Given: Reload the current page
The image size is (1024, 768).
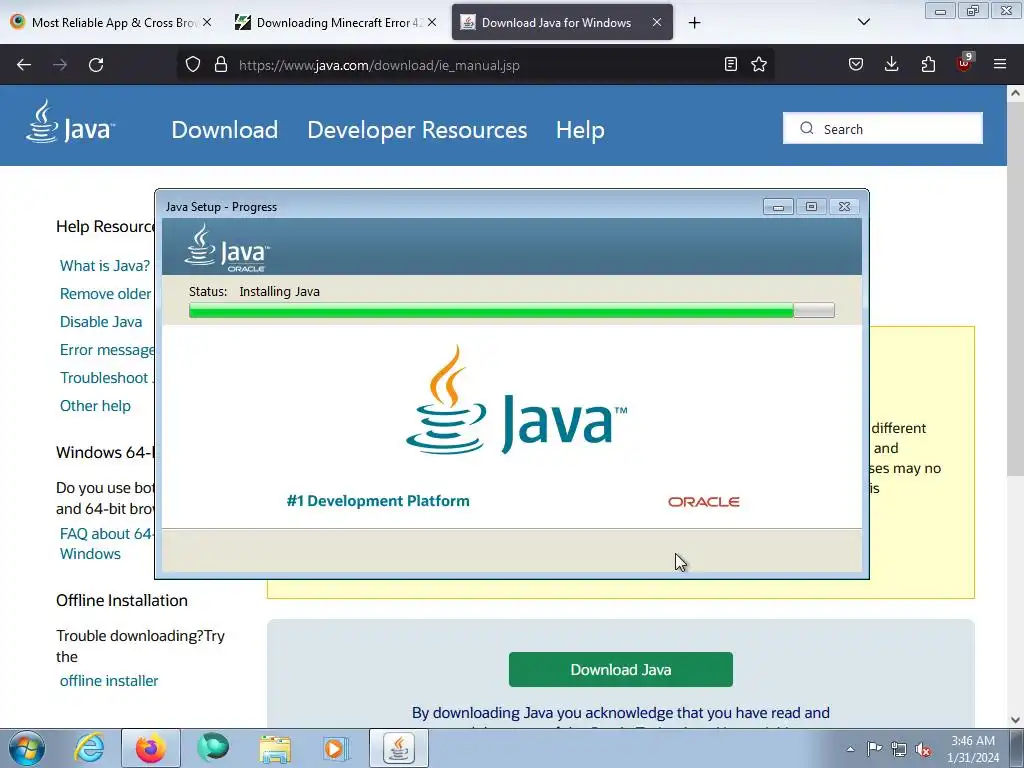Looking at the screenshot, I should (96, 65).
